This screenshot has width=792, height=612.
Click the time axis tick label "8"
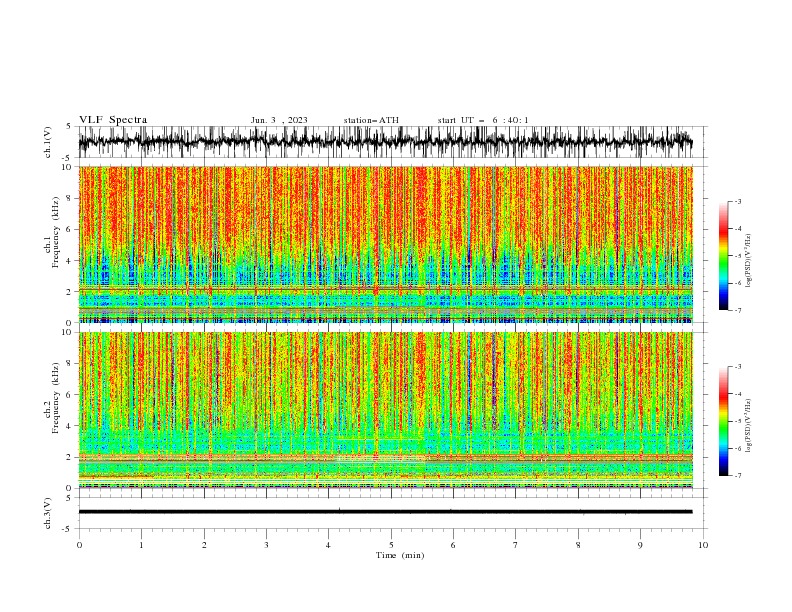[578, 545]
